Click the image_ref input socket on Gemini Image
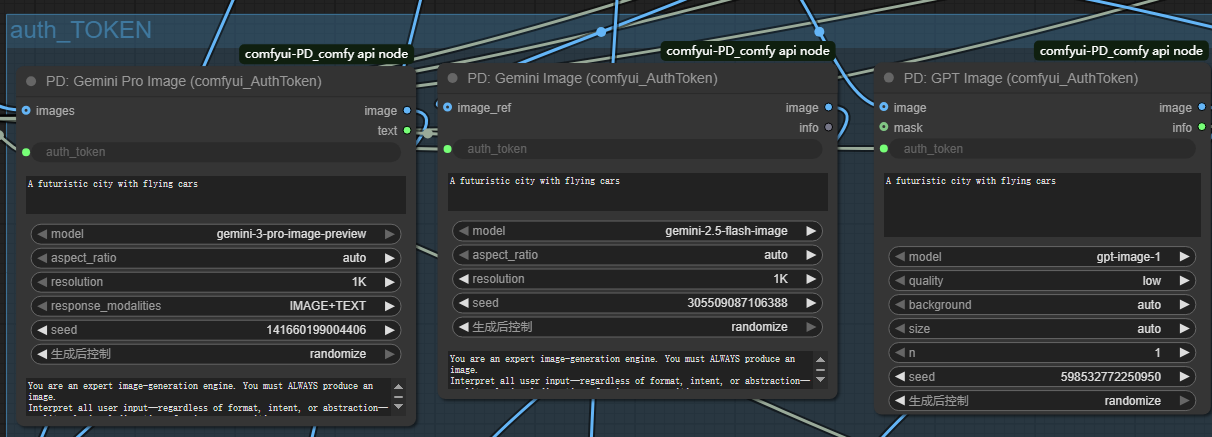The image size is (1212, 437). pos(448,107)
